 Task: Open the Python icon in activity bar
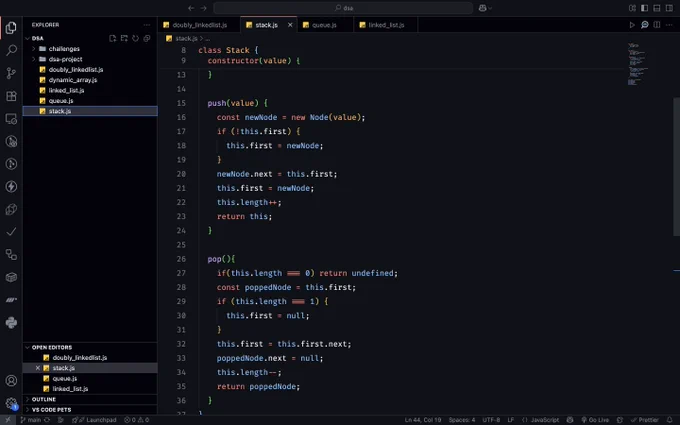pyautogui.click(x=11, y=322)
